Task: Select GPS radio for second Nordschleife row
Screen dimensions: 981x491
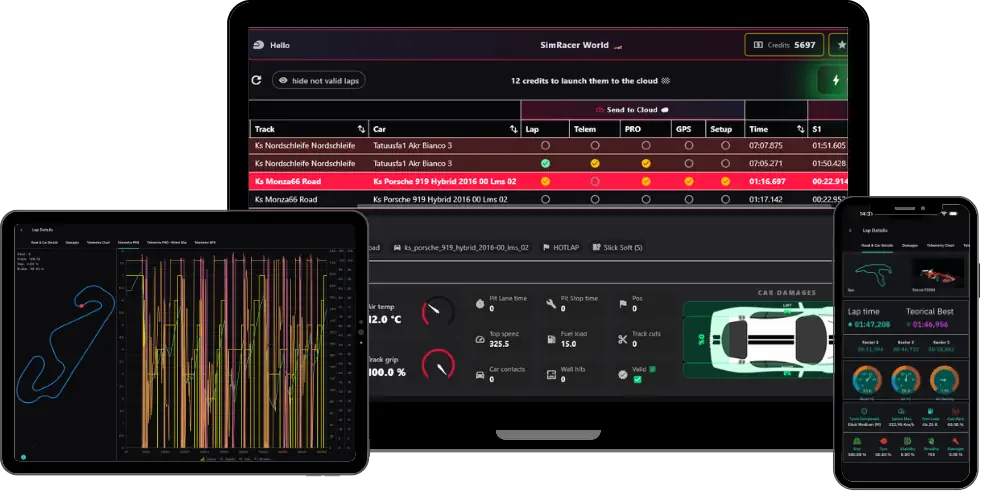Action: tap(688, 163)
